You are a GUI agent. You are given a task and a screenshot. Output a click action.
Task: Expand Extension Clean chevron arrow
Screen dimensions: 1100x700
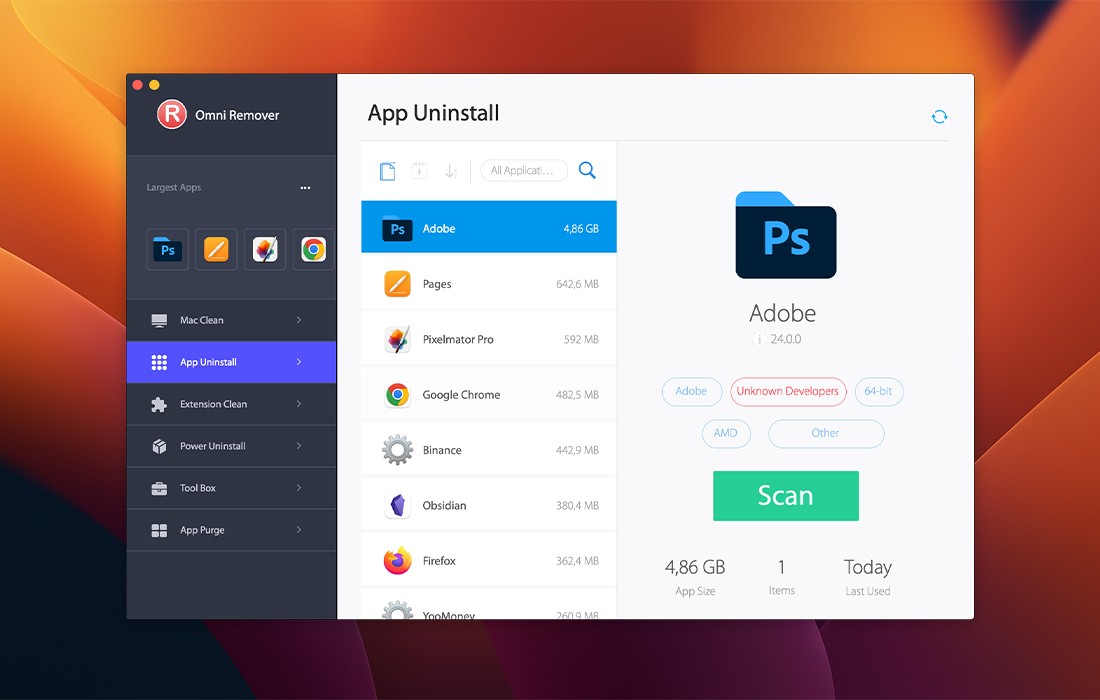click(299, 404)
